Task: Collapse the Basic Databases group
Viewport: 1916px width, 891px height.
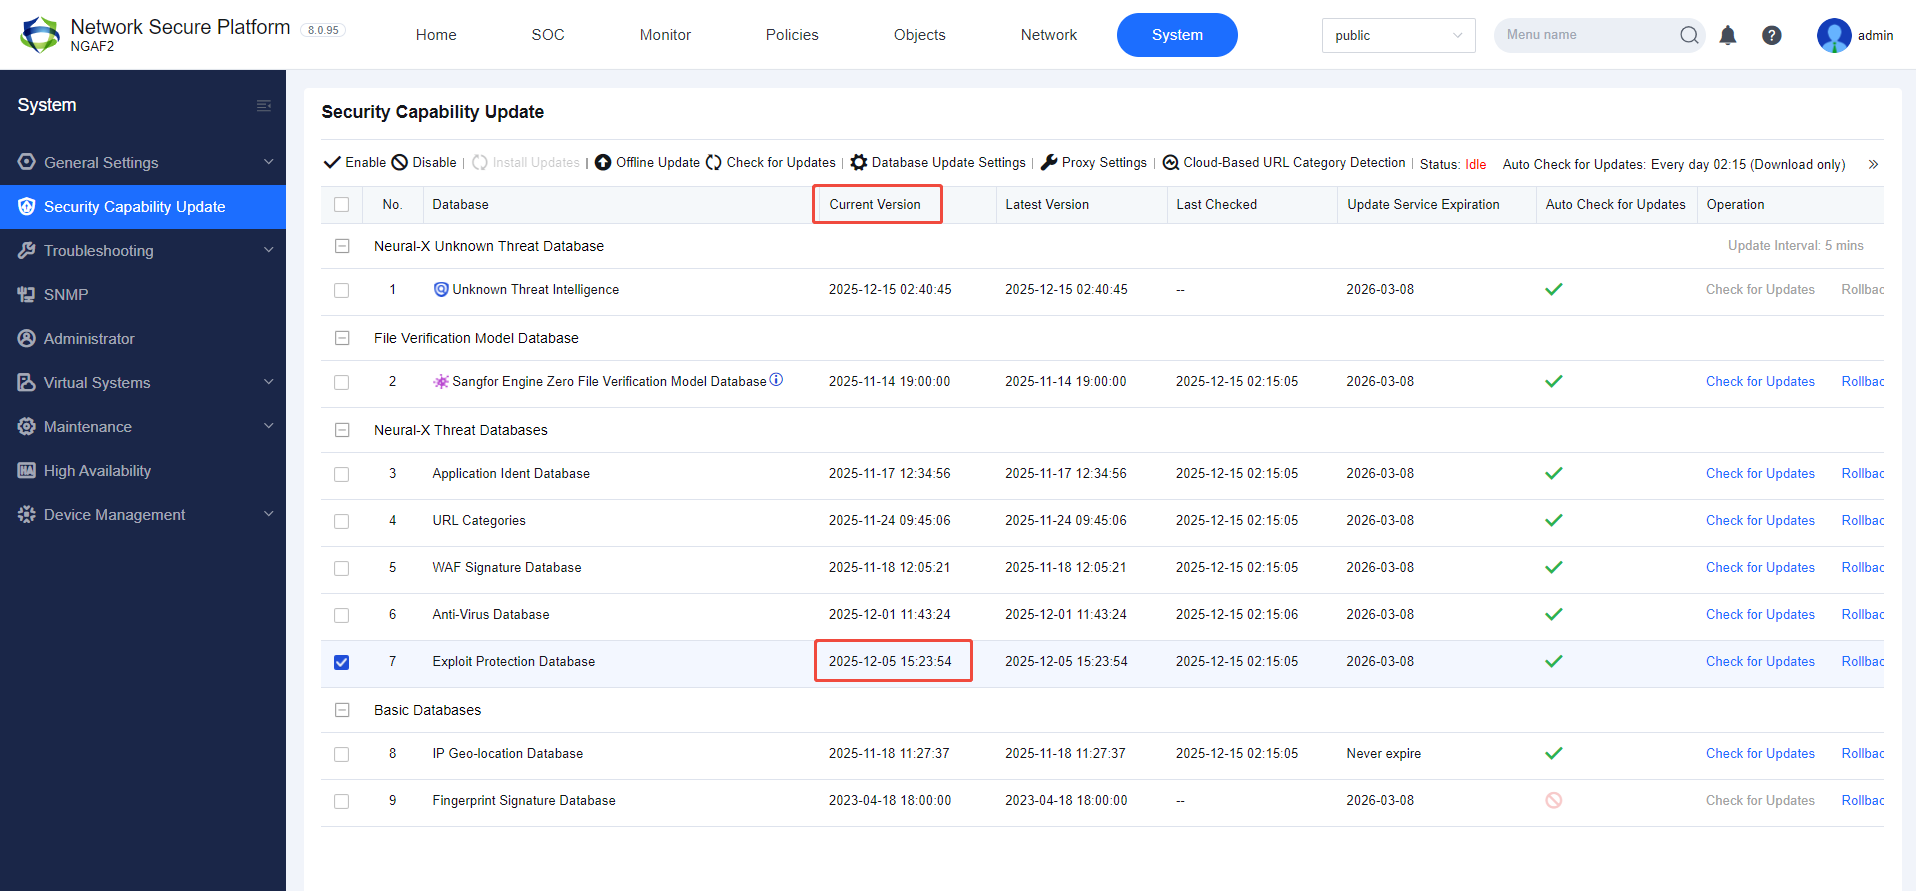Action: (x=342, y=710)
